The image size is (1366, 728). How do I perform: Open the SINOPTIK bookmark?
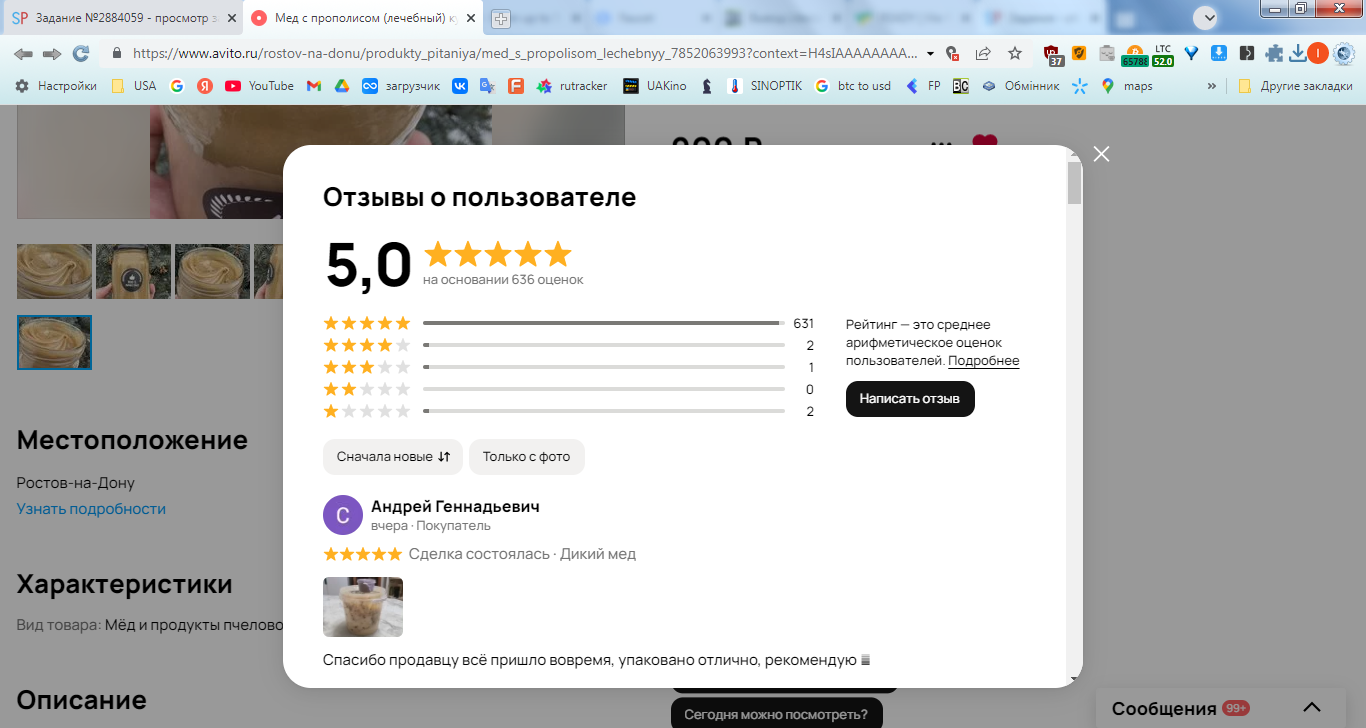(765, 86)
